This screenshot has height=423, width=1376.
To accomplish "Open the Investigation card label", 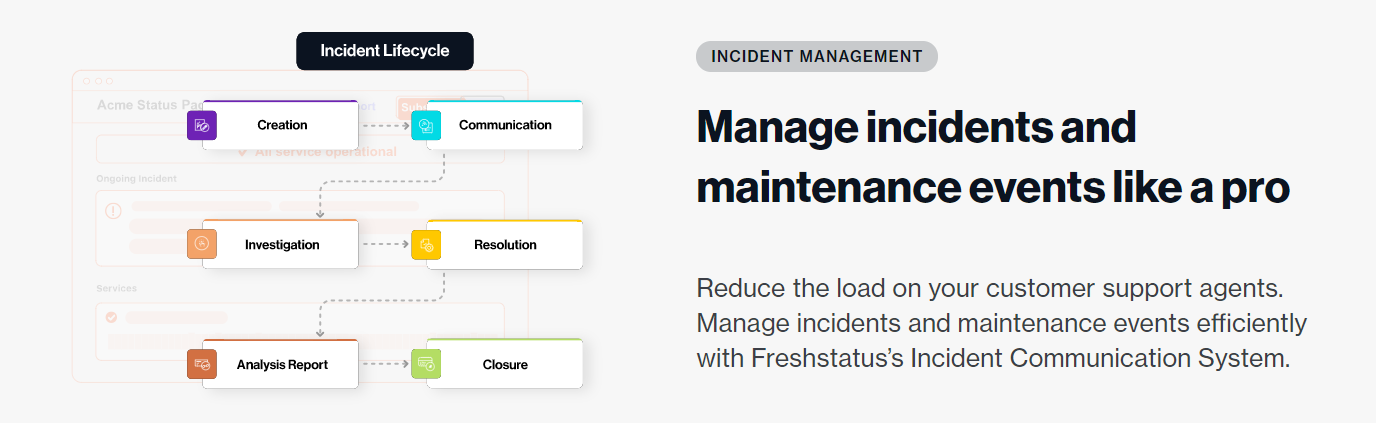I will point(282,245).
